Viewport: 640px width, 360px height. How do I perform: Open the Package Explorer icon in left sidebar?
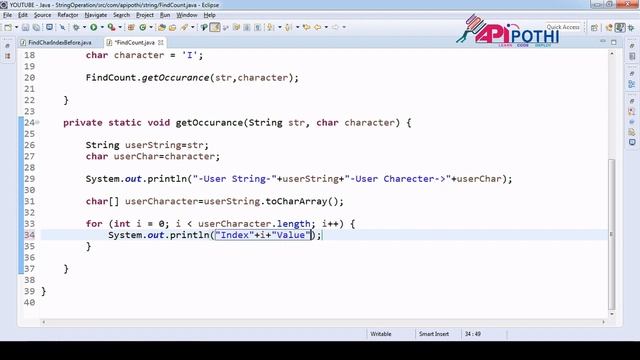(x=8, y=56)
